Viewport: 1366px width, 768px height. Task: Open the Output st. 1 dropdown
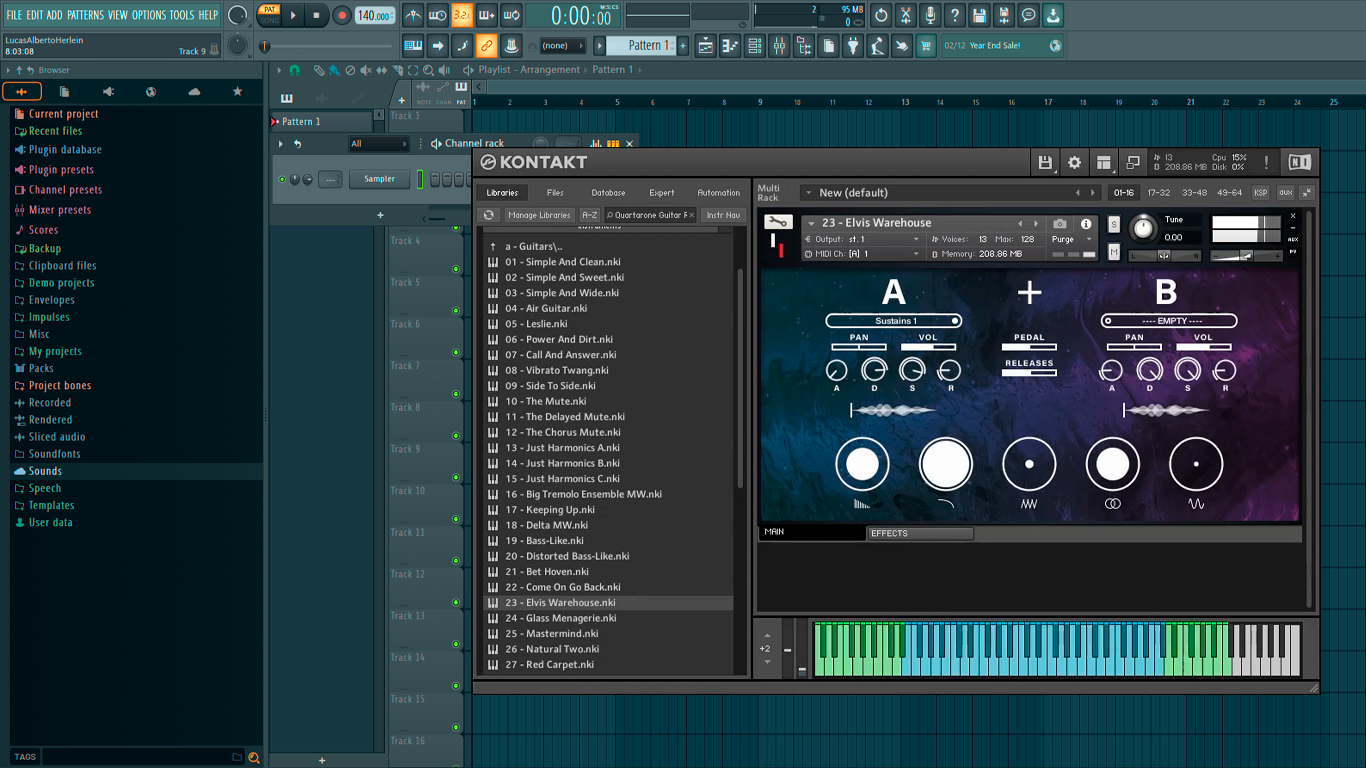(x=864, y=239)
